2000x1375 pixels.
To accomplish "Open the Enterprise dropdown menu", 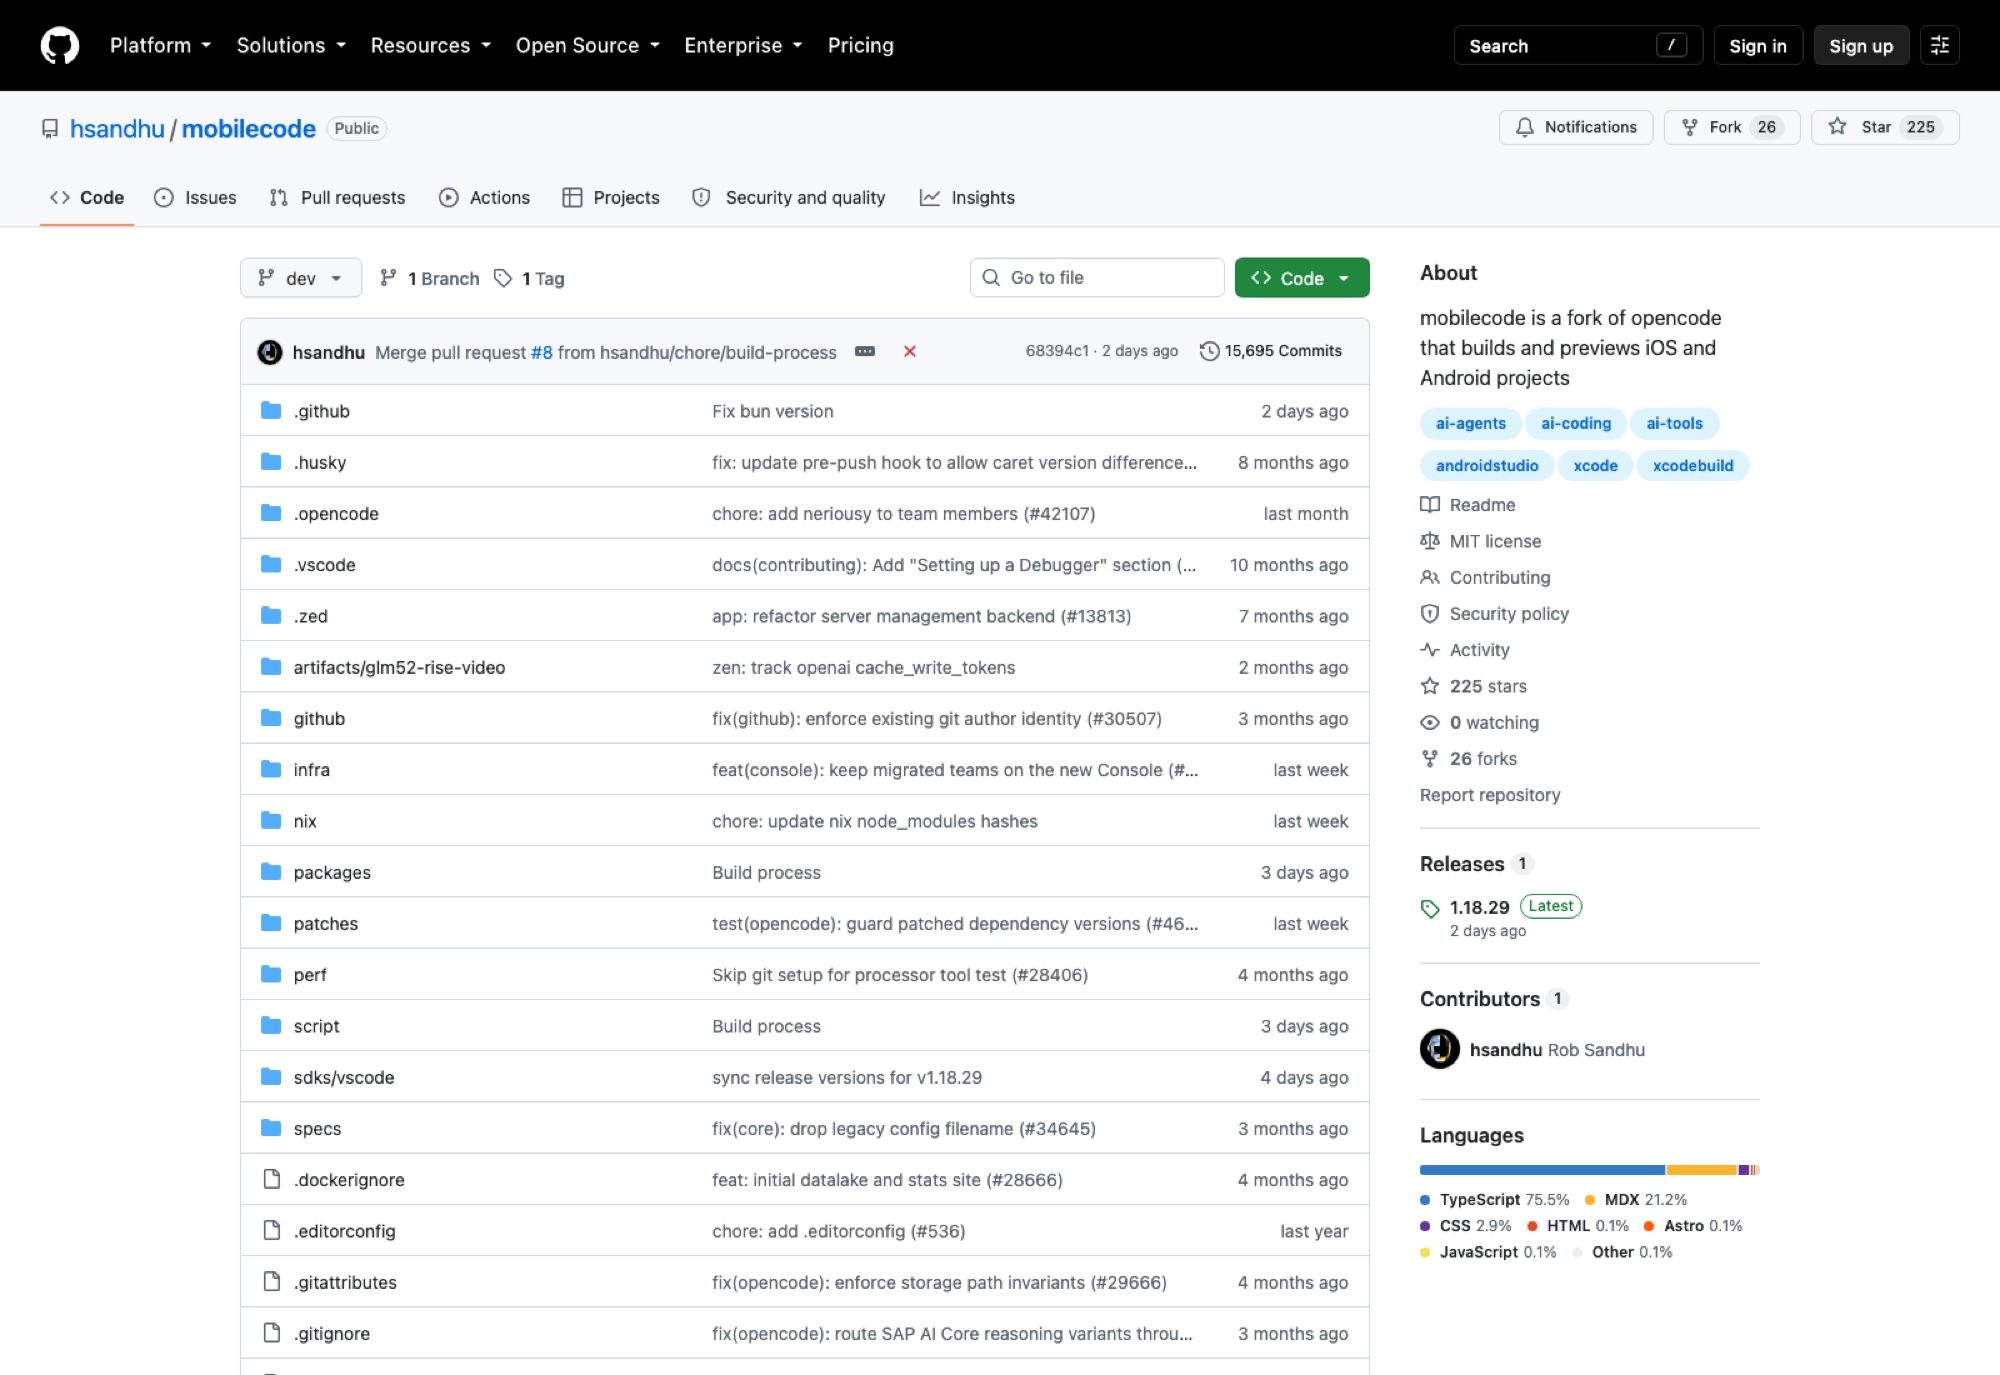I will click(x=743, y=45).
